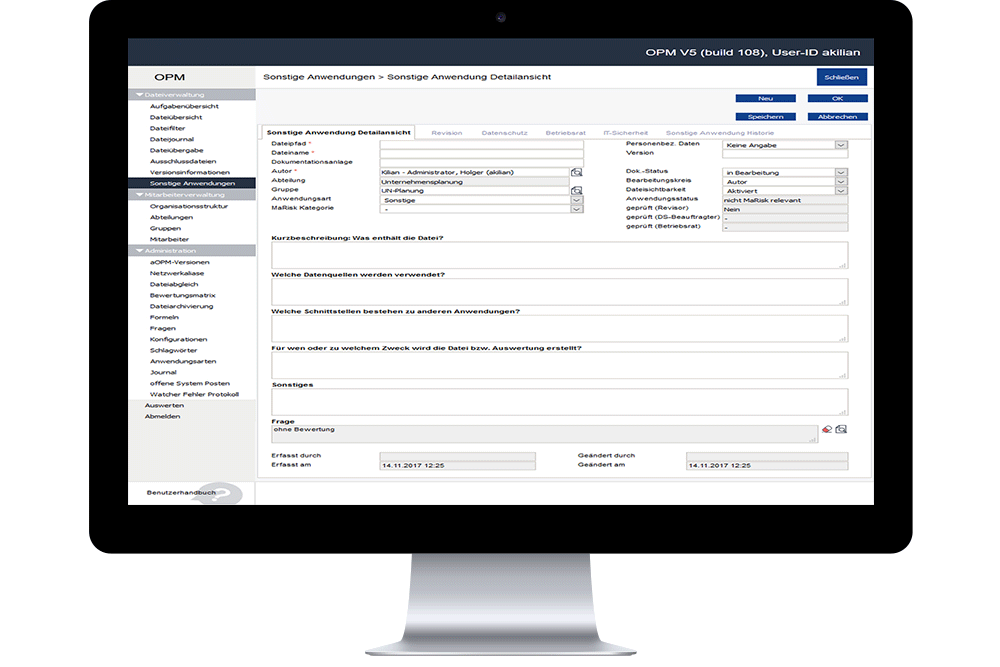Open the Personenbez. Daten dropdown
Image resolution: width=1000 pixels, height=667 pixels.
click(841, 144)
